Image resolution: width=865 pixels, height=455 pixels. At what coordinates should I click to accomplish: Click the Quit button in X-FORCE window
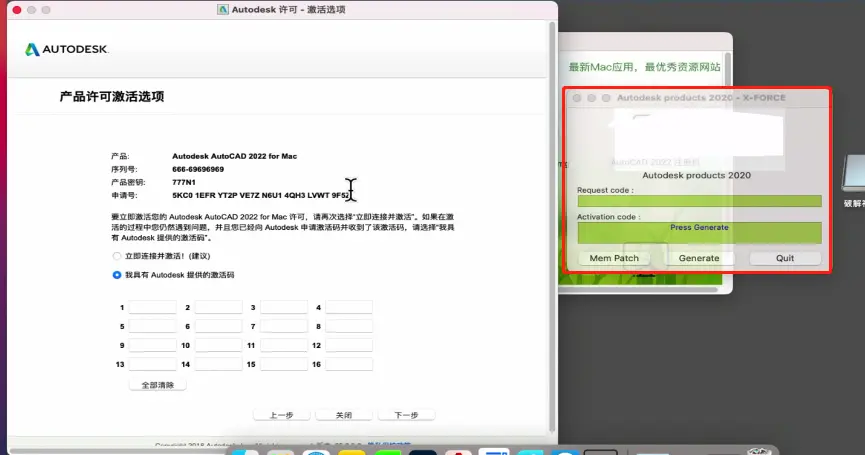785,258
